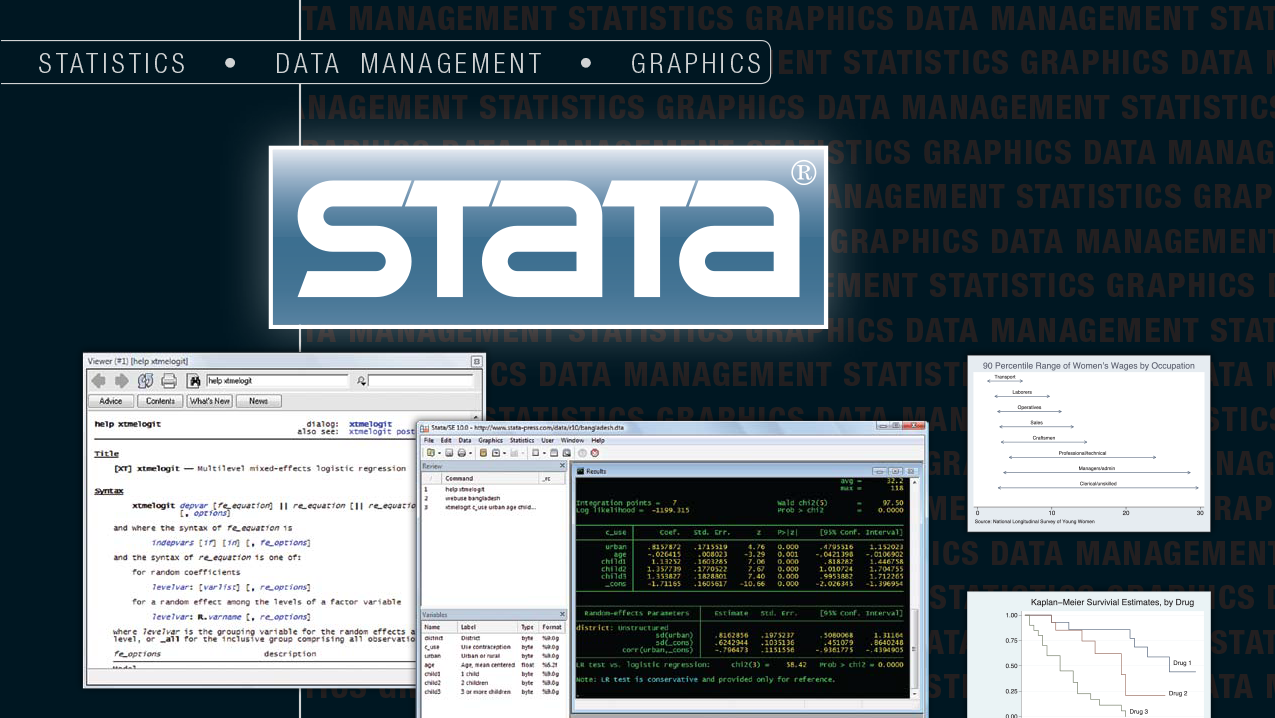Viewport: 1275px width, 718px height.
Task: Click the Command column header in Review
Action: pyautogui.click(x=490, y=479)
